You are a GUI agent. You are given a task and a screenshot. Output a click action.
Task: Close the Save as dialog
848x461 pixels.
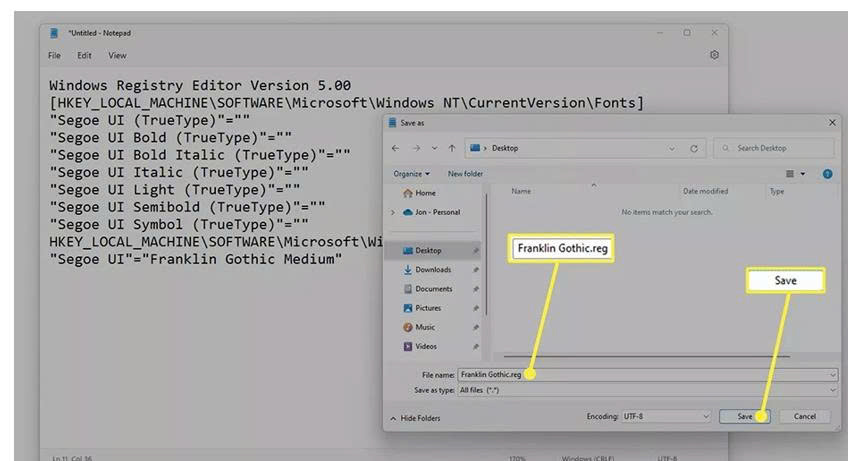832,123
